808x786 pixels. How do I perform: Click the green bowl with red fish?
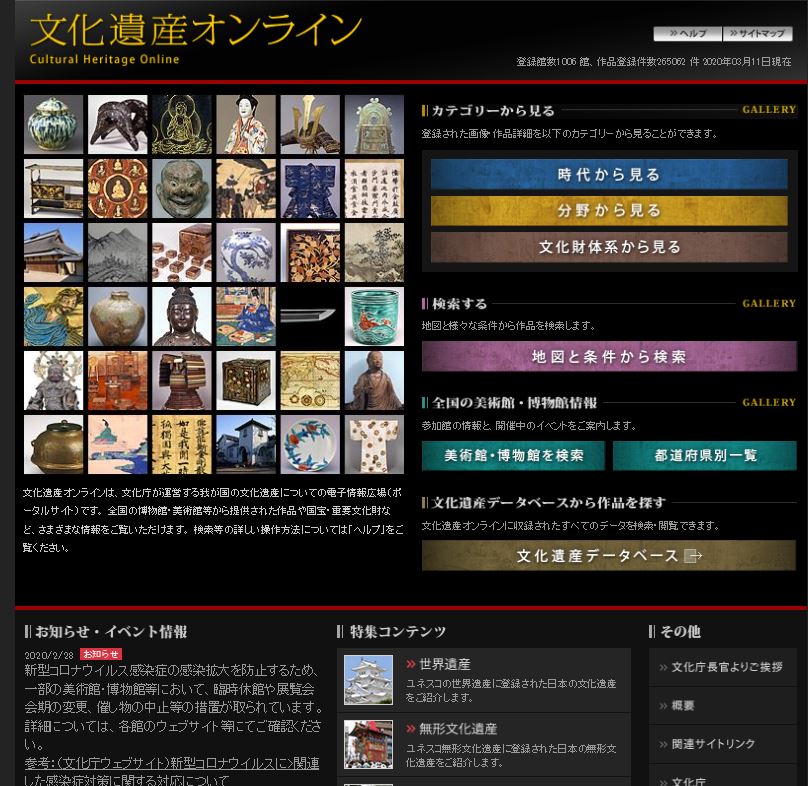[374, 316]
